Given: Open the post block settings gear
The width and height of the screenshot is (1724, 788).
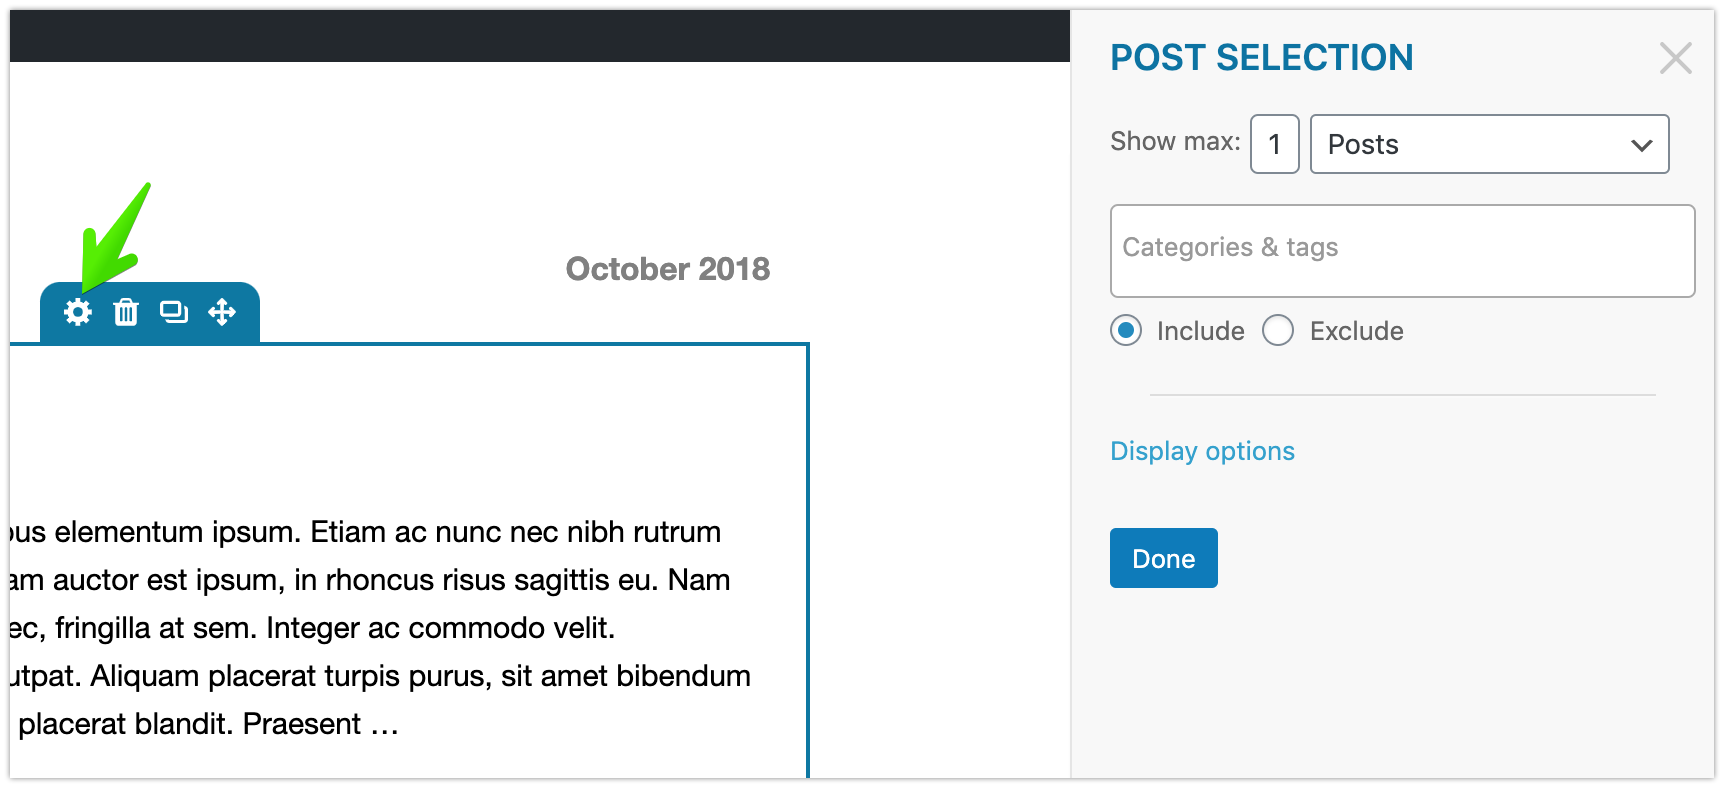Looking at the screenshot, I should click(77, 312).
